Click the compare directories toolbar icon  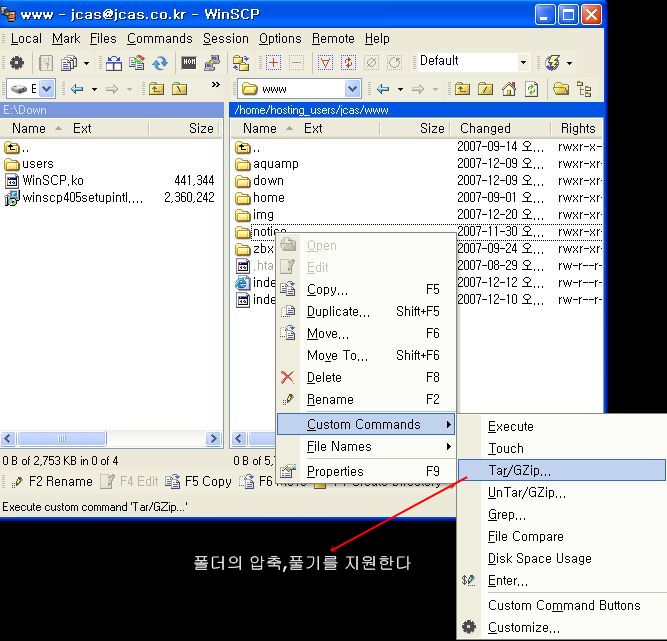click(114, 63)
